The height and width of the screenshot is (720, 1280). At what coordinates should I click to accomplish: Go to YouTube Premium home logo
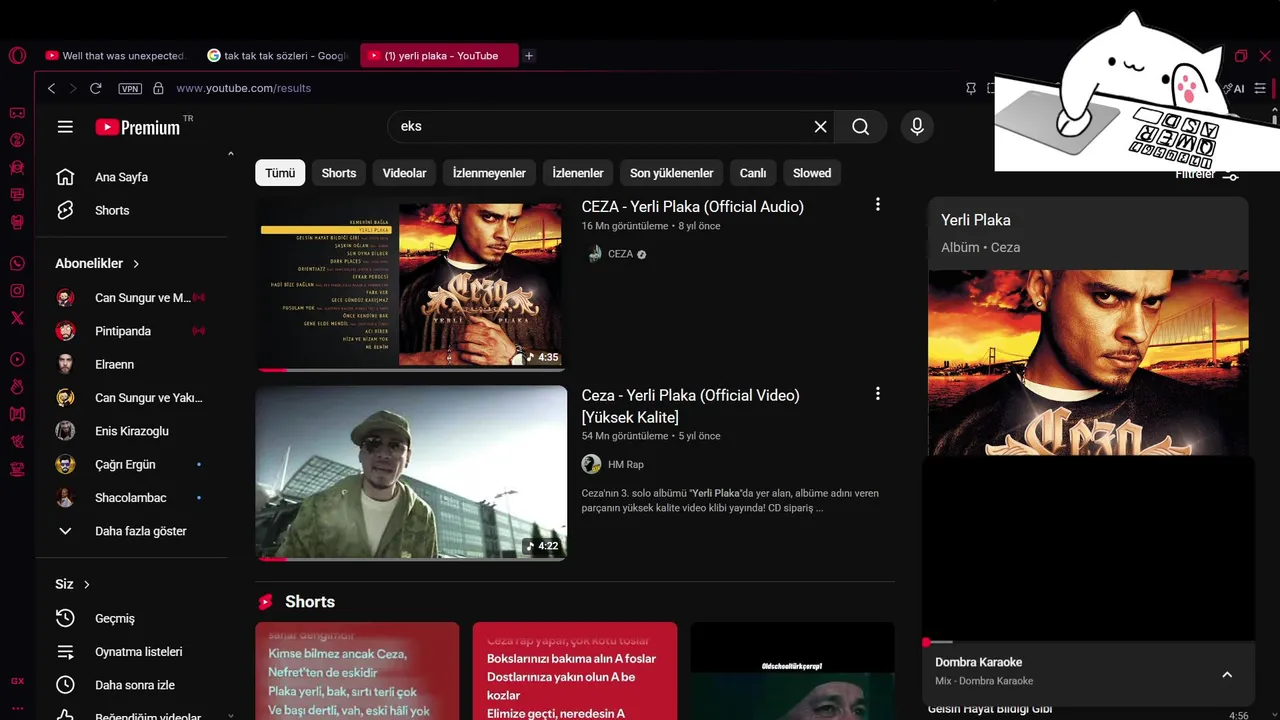[138, 127]
